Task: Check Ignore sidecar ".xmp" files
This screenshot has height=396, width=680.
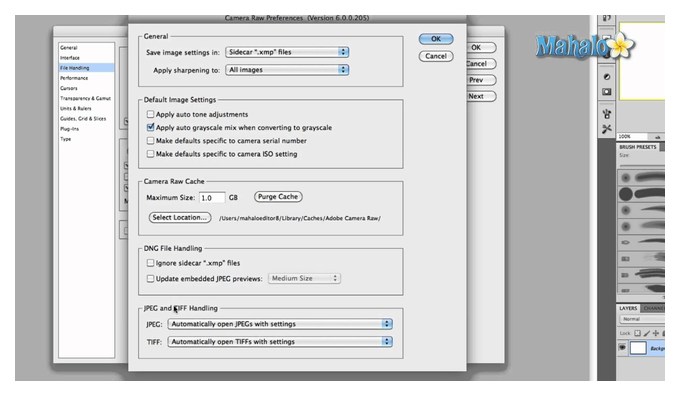Action: click(150, 263)
